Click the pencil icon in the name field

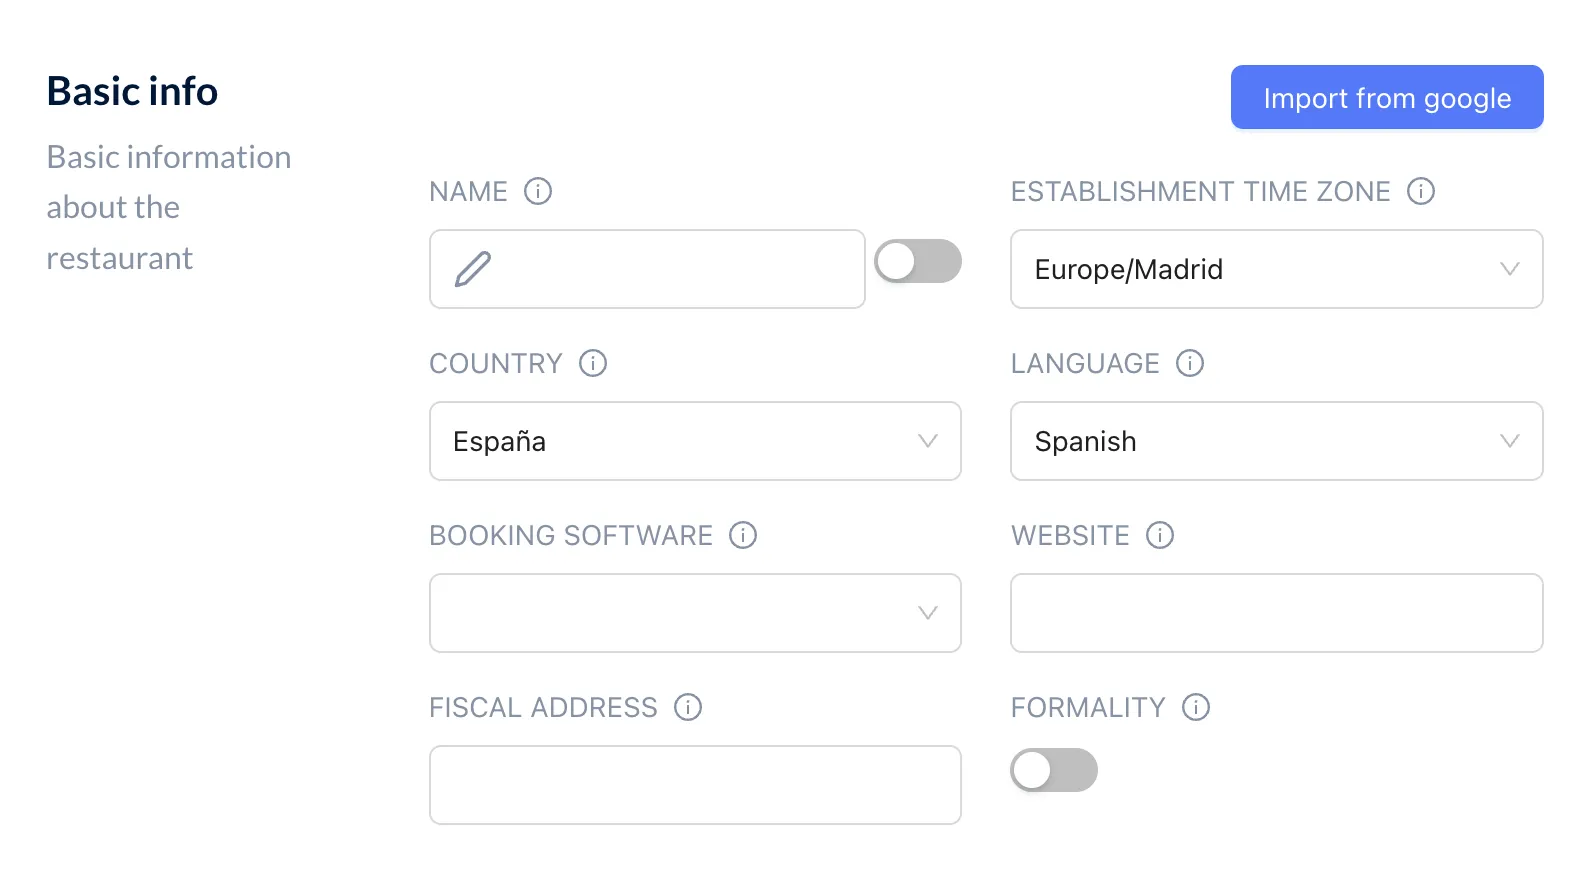click(x=473, y=269)
